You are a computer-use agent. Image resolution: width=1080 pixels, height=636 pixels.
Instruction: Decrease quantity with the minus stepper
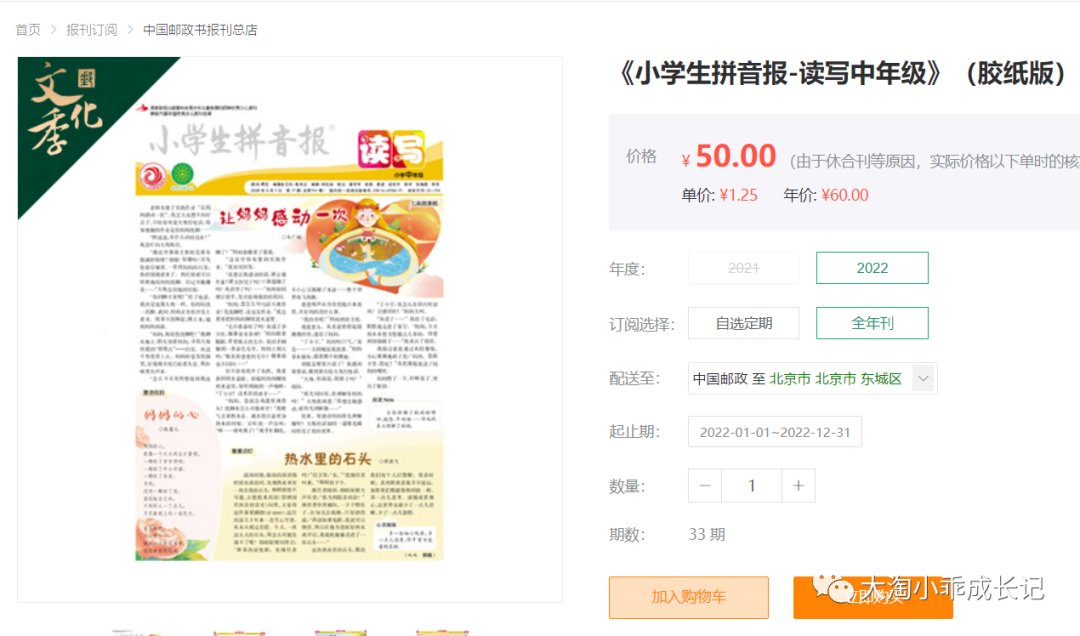click(x=704, y=484)
